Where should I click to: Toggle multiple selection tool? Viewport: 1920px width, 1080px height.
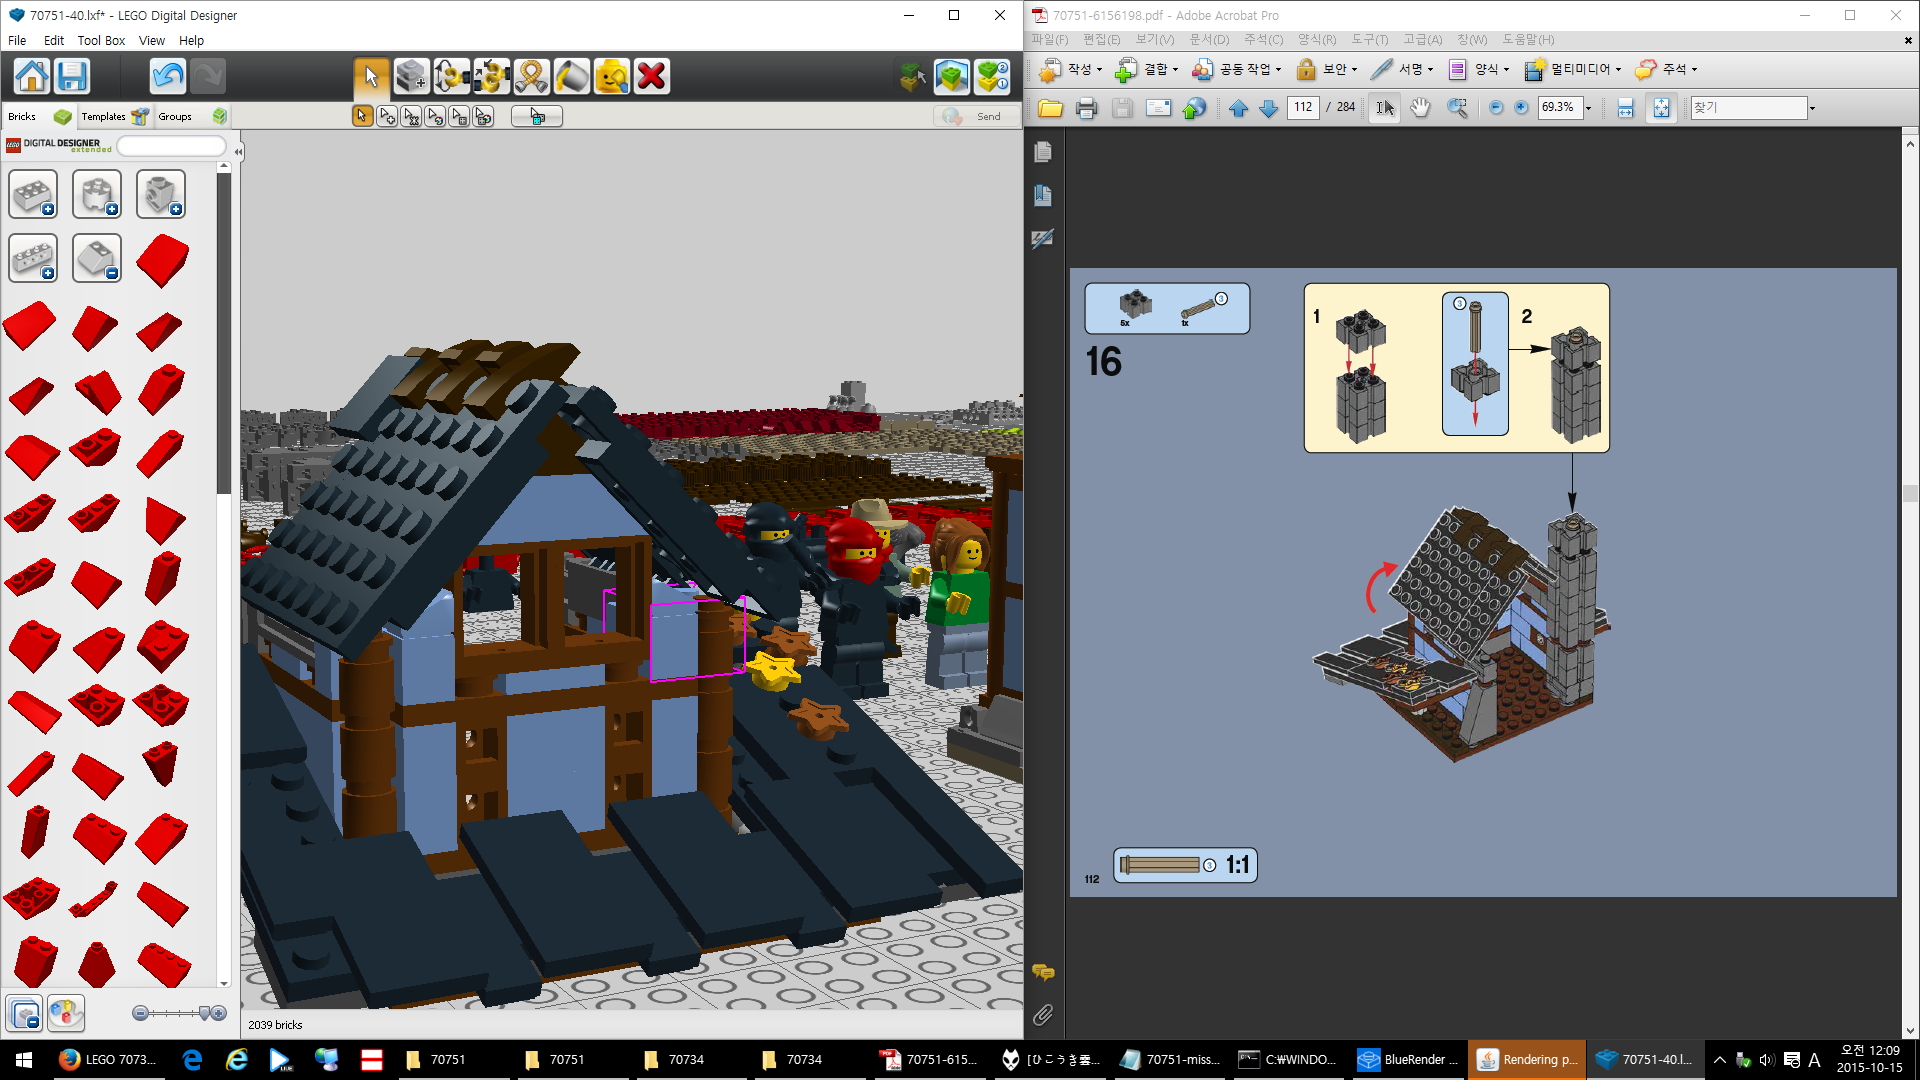tap(387, 117)
